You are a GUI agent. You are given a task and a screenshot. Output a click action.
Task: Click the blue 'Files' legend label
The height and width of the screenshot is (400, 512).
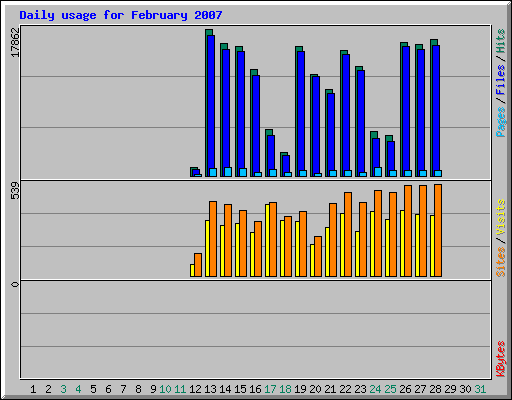(x=501, y=79)
